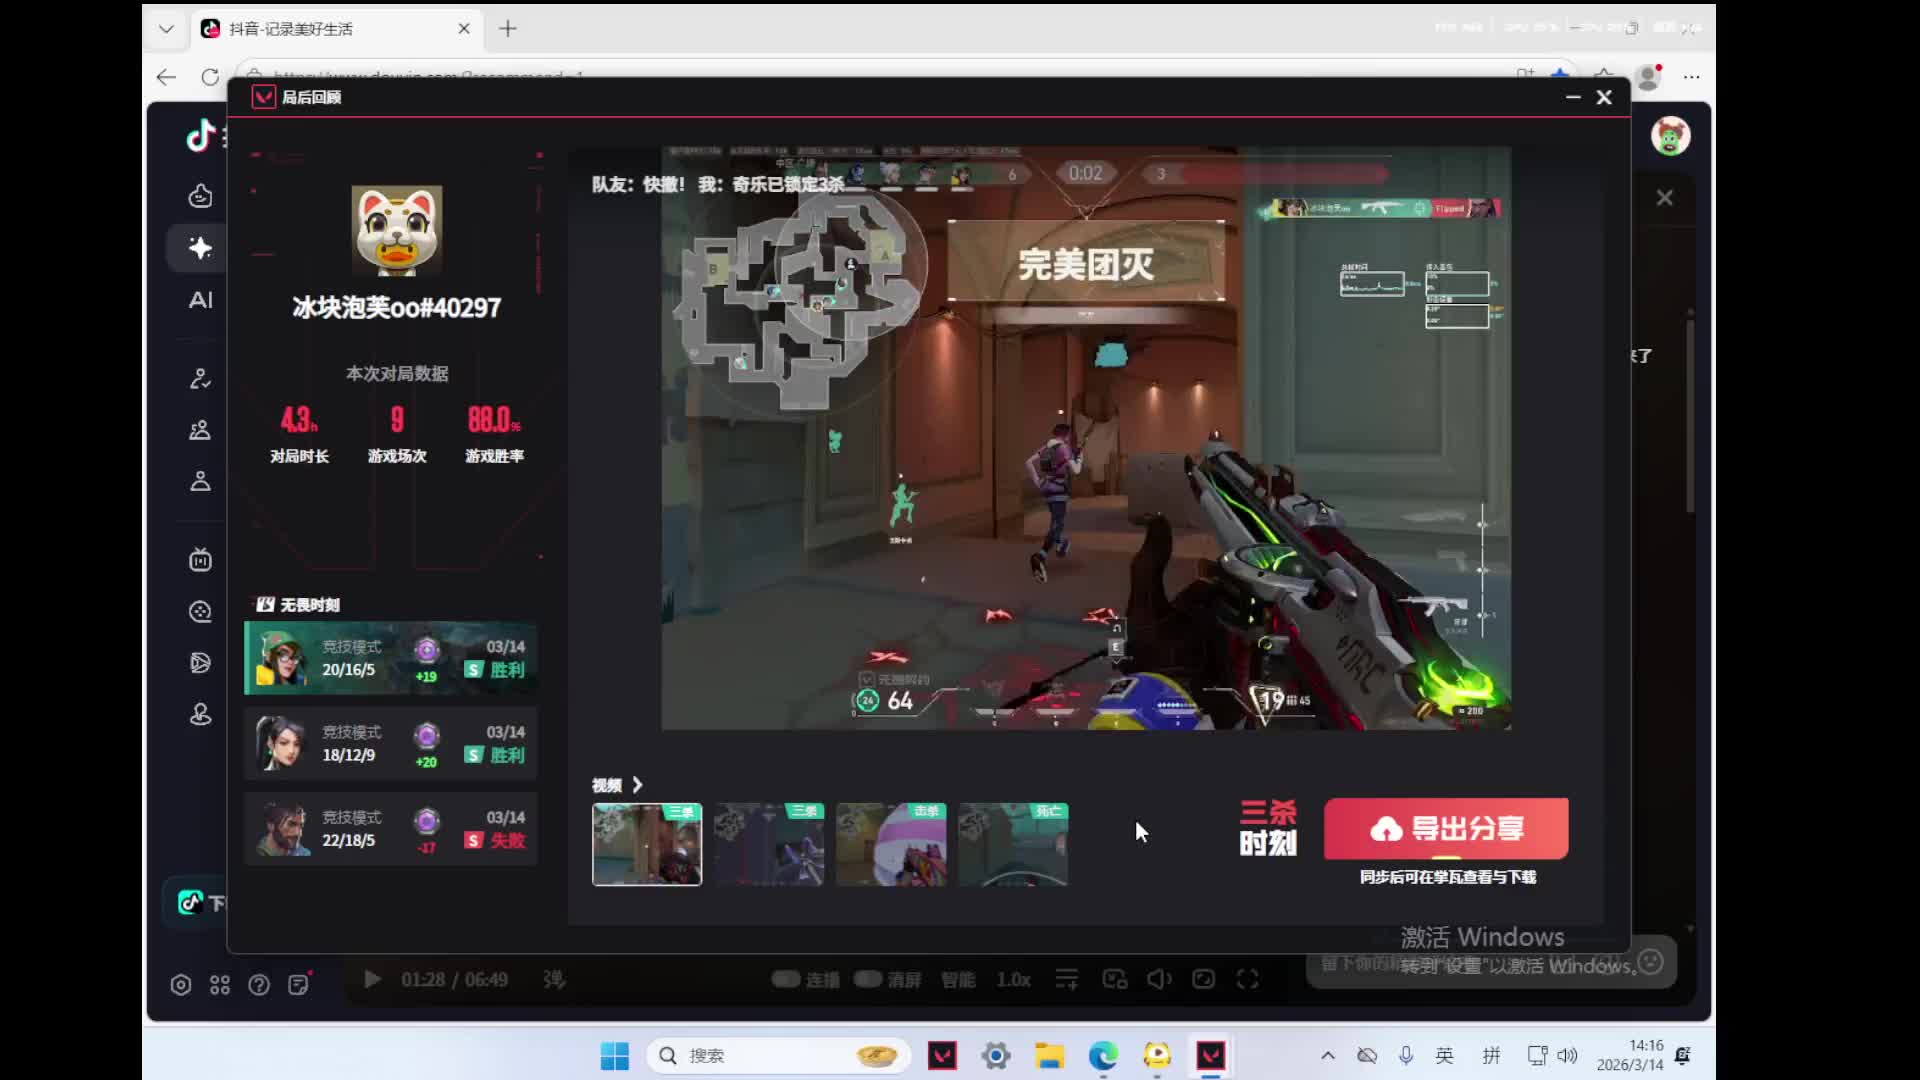Click the Douyin fullscreen icon

click(x=1247, y=979)
